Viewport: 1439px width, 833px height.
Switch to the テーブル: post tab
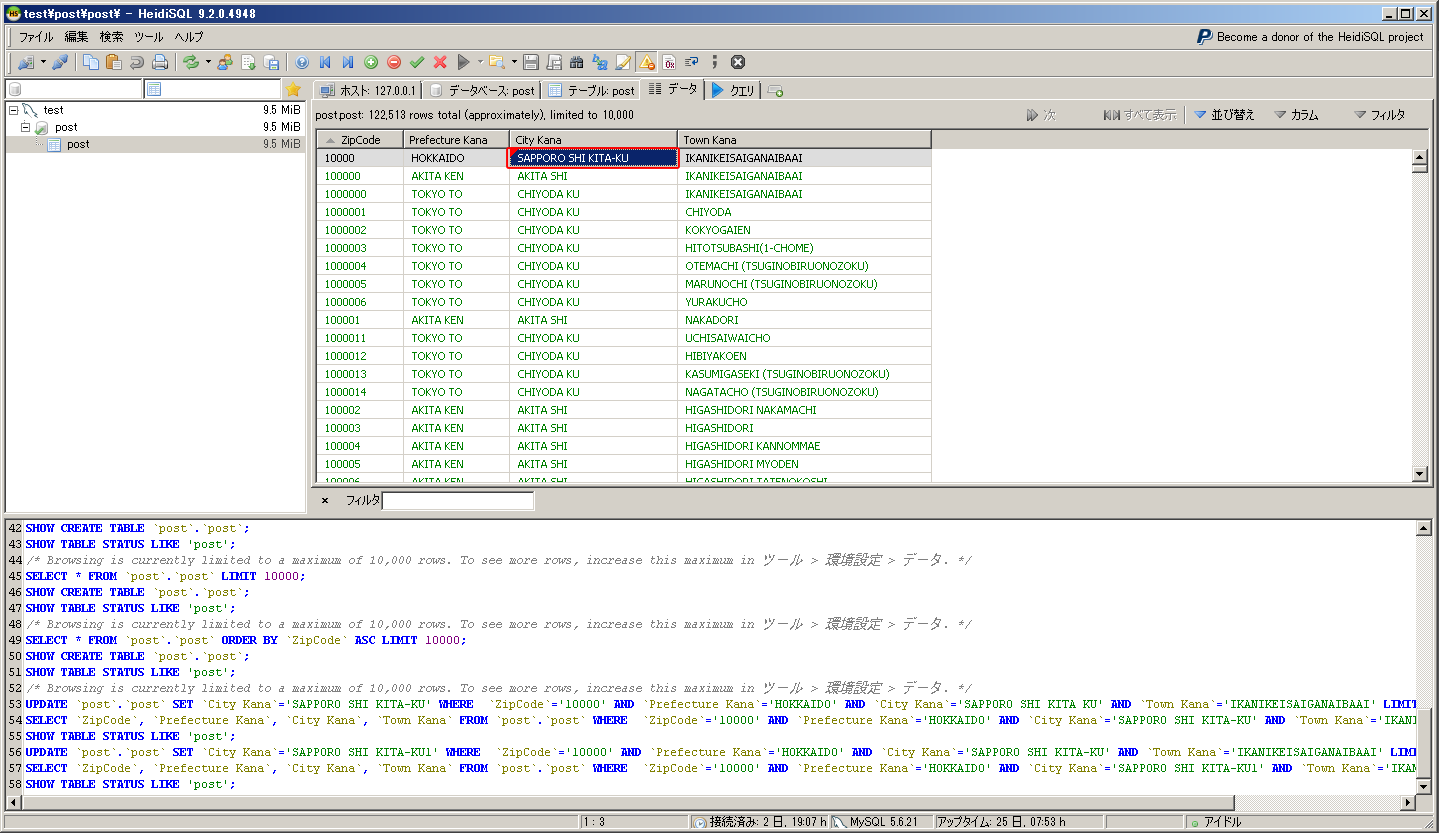592,90
